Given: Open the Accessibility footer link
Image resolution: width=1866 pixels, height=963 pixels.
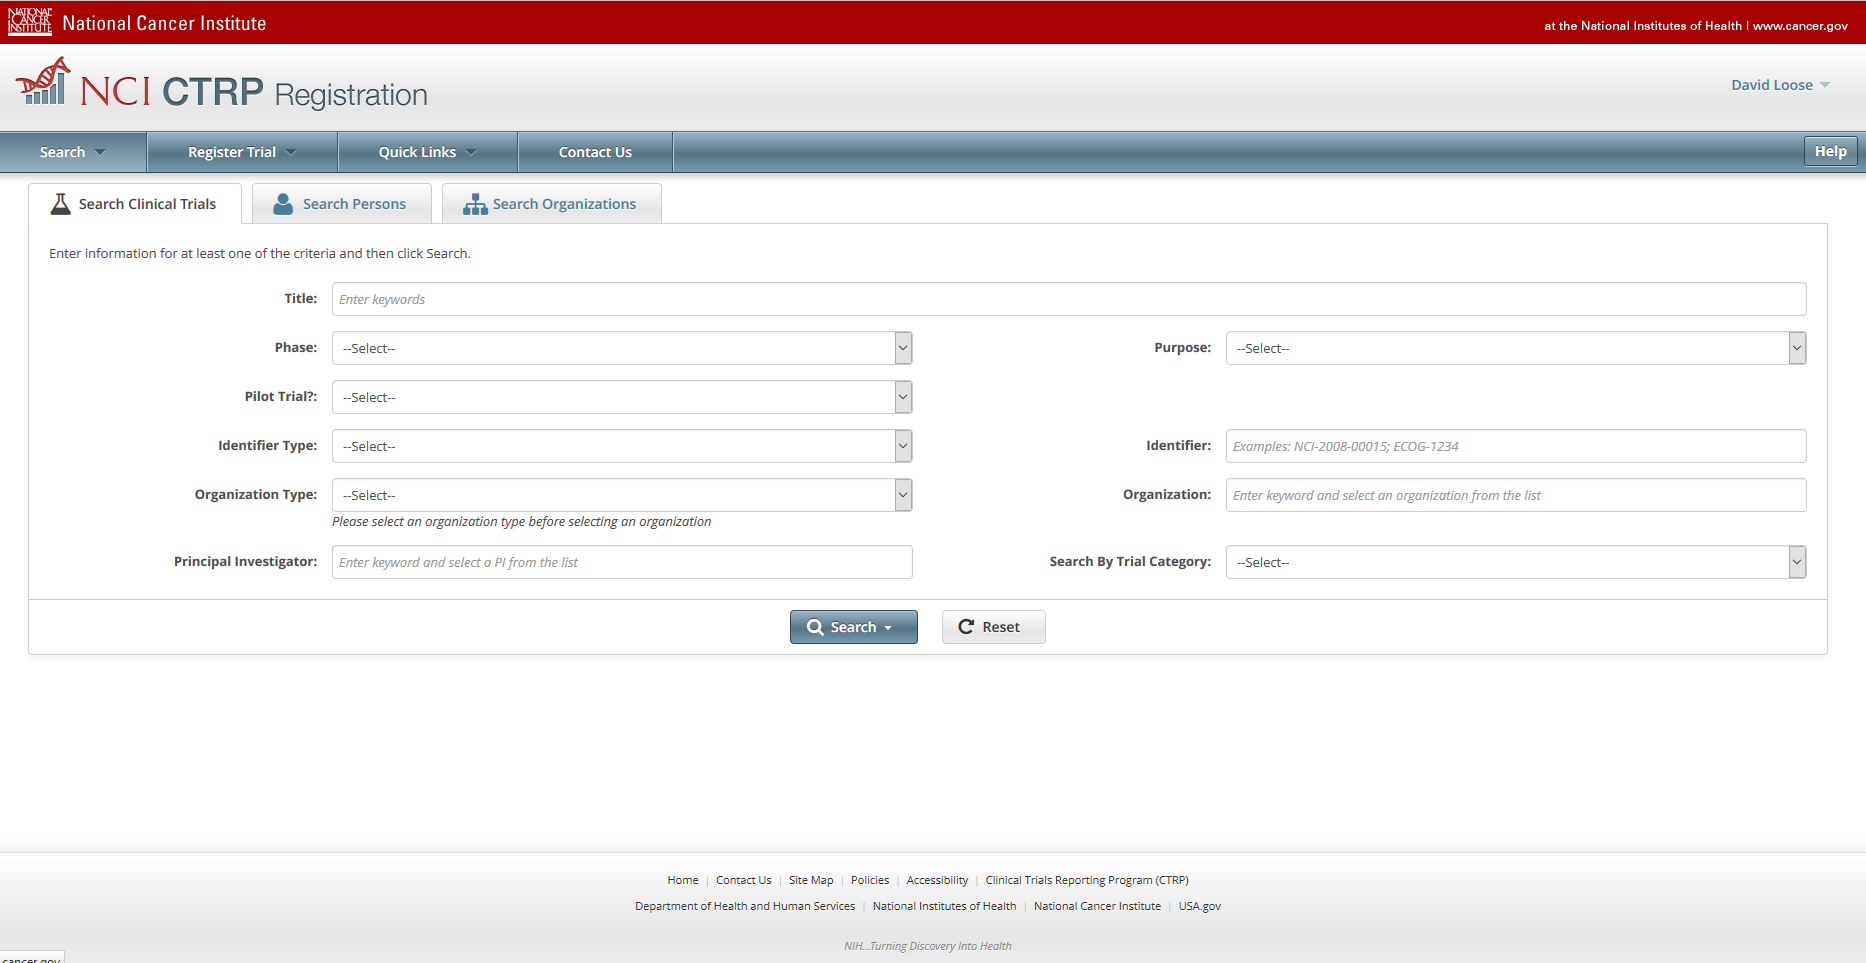Looking at the screenshot, I should click(x=937, y=880).
